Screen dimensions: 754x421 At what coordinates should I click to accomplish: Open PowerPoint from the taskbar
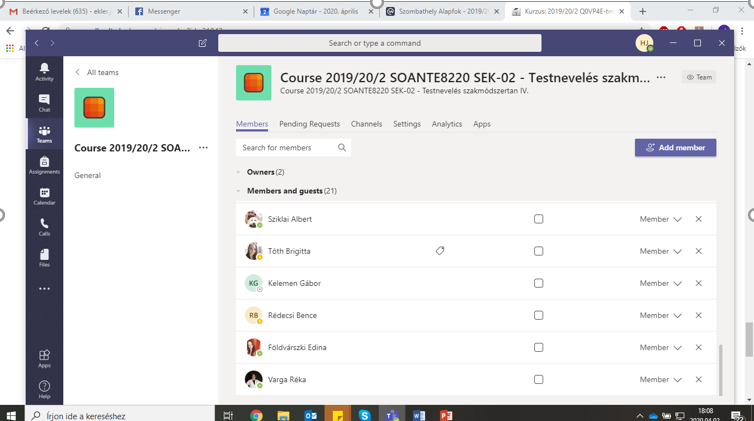pos(446,415)
